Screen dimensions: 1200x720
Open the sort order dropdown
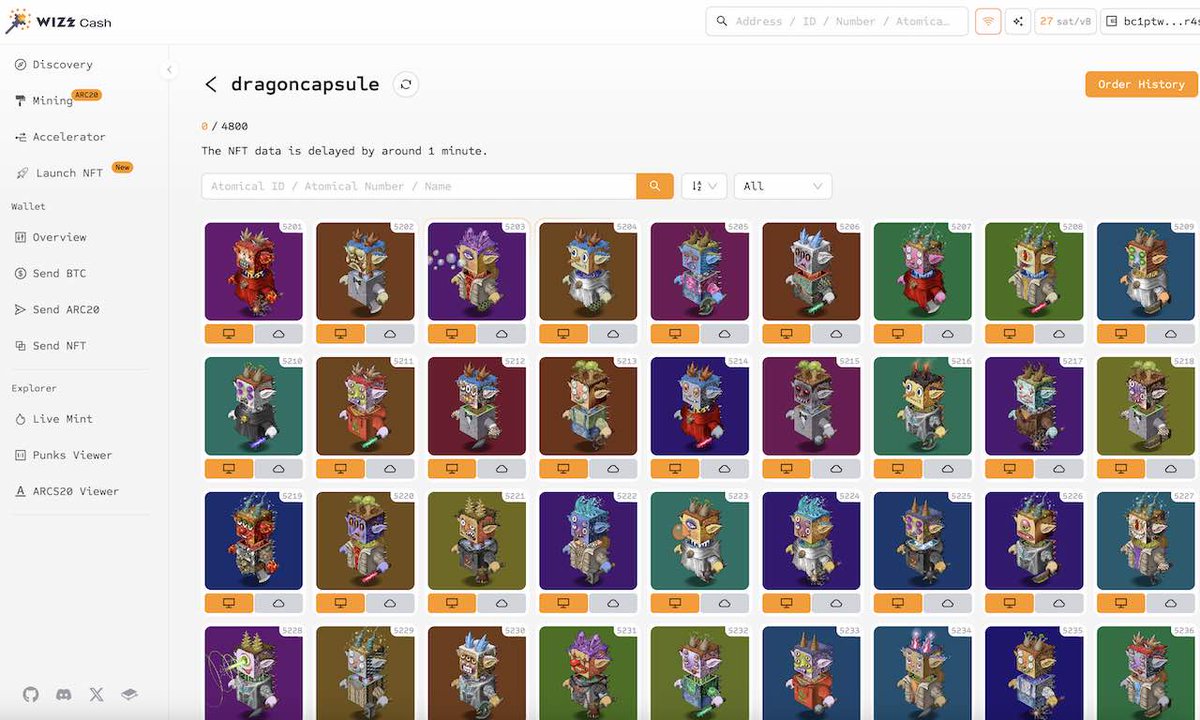pyautogui.click(x=704, y=186)
